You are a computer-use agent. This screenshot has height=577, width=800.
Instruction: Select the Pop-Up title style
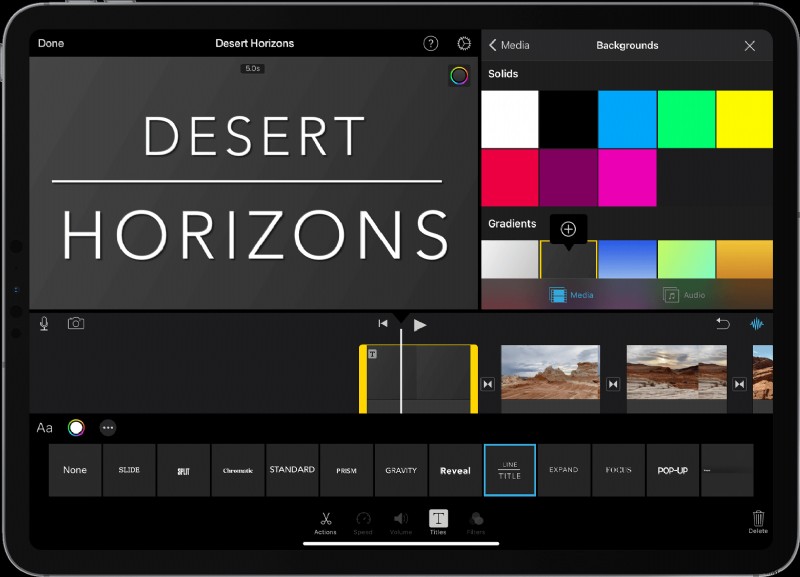click(672, 469)
